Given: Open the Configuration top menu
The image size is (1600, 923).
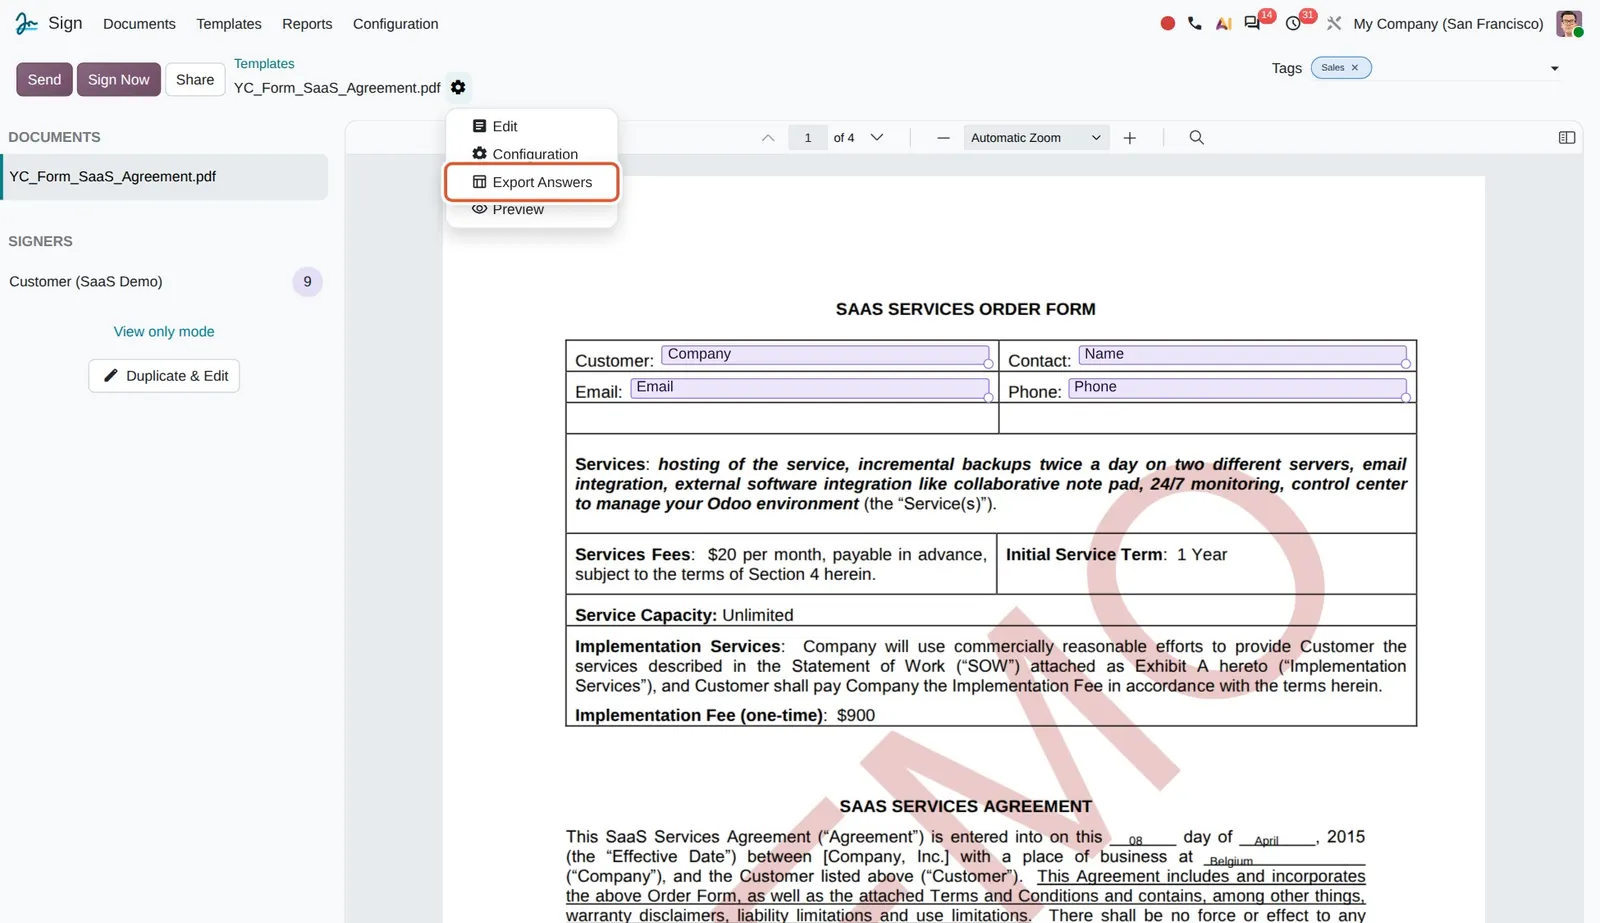Looking at the screenshot, I should pyautogui.click(x=395, y=23).
